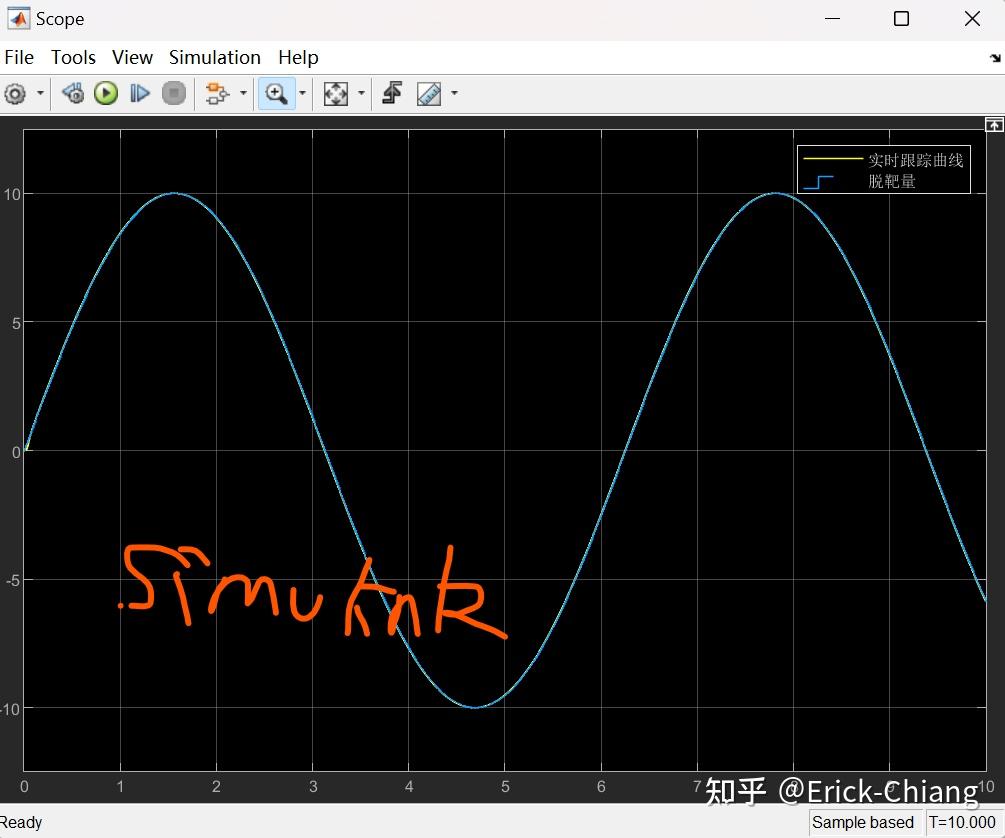
Task: Open the Triggers panel icon
Action: pos(391,93)
